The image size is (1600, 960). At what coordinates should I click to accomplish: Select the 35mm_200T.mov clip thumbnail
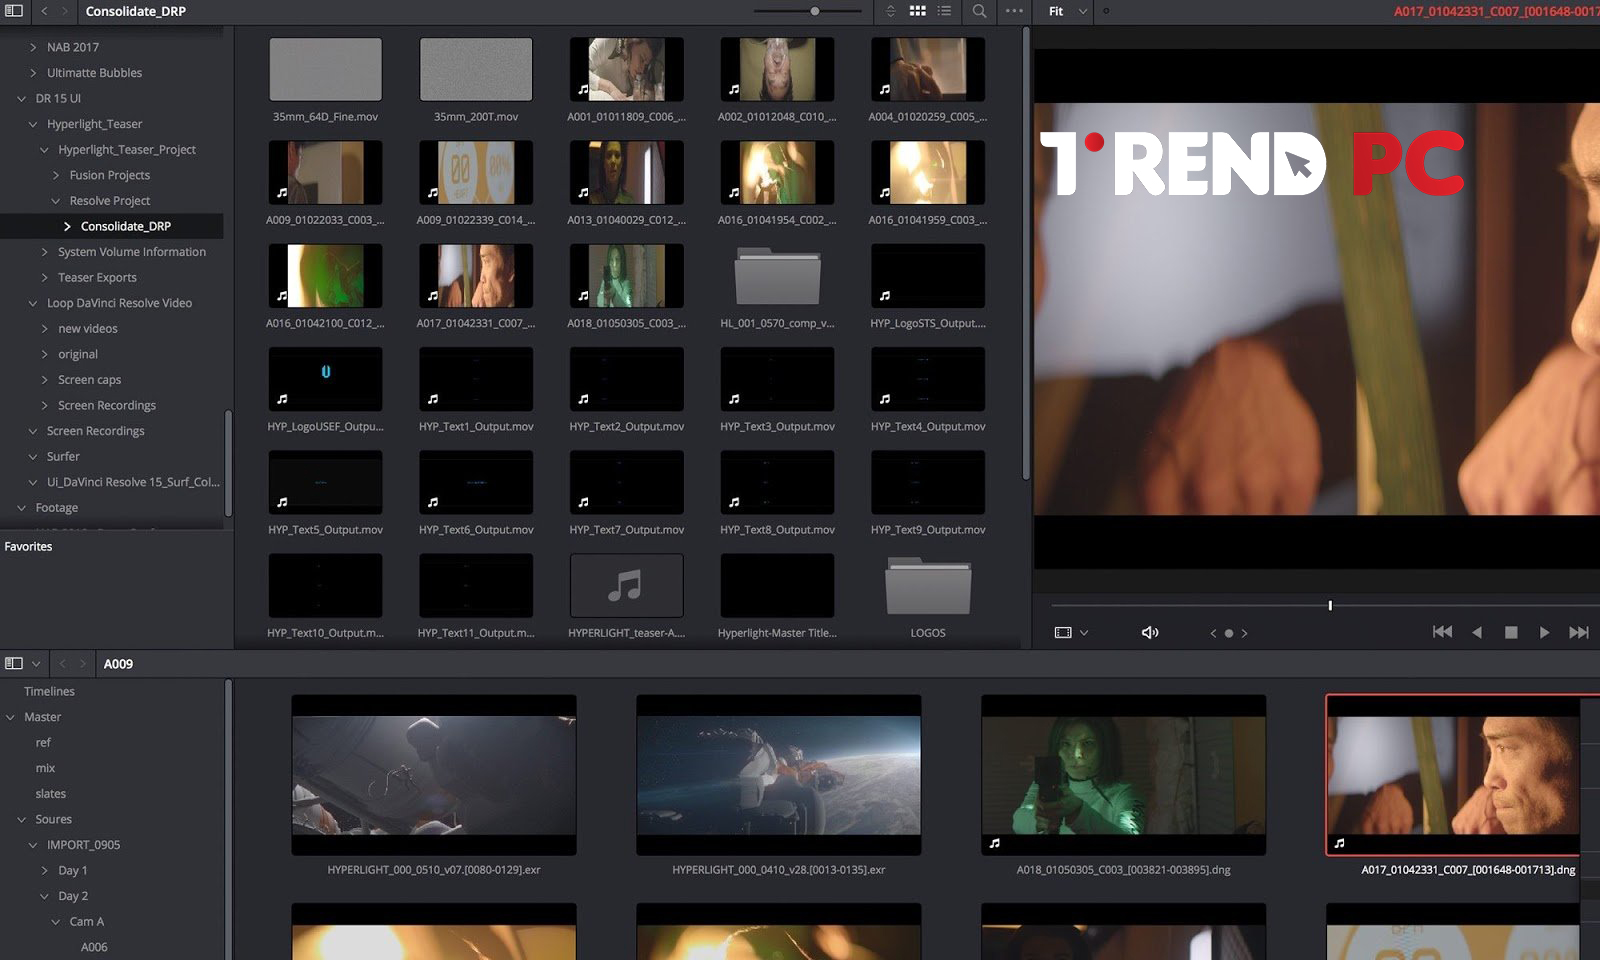pyautogui.click(x=476, y=69)
